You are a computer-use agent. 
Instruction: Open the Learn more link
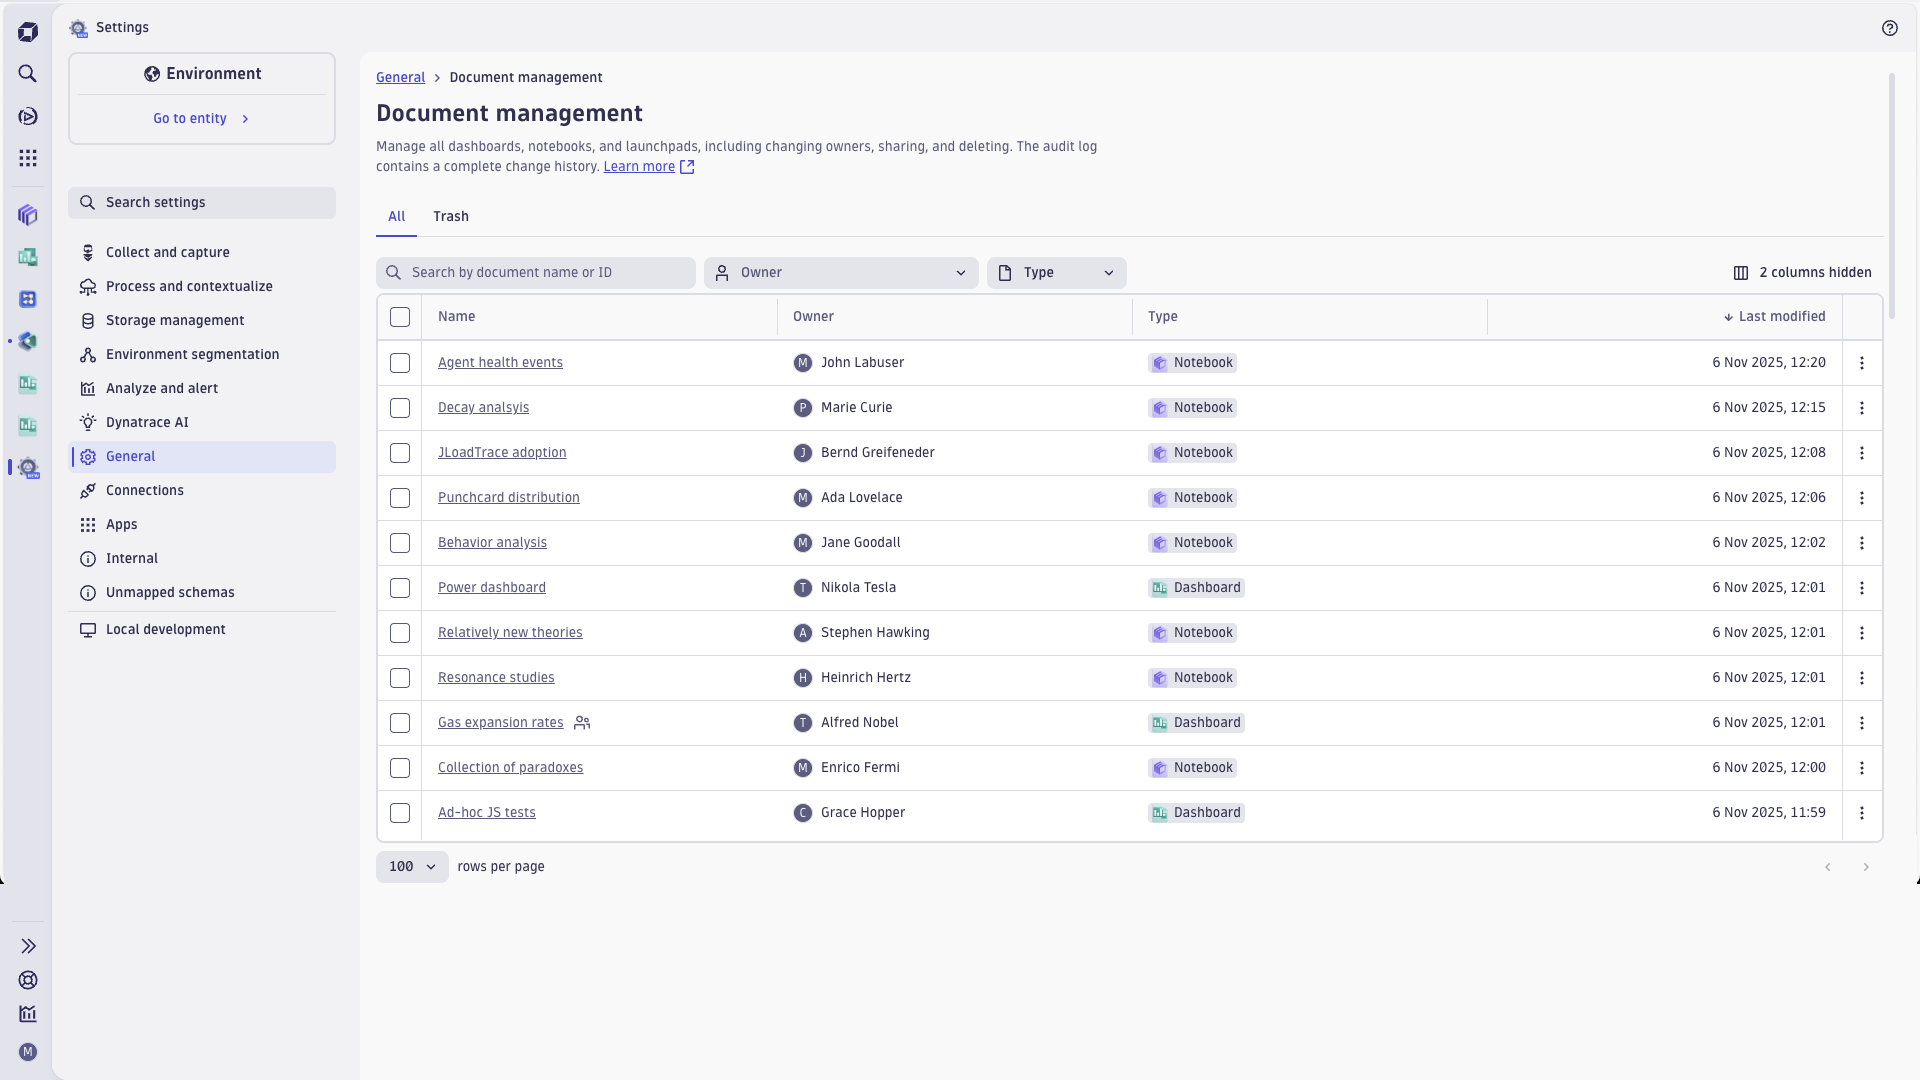(640, 167)
